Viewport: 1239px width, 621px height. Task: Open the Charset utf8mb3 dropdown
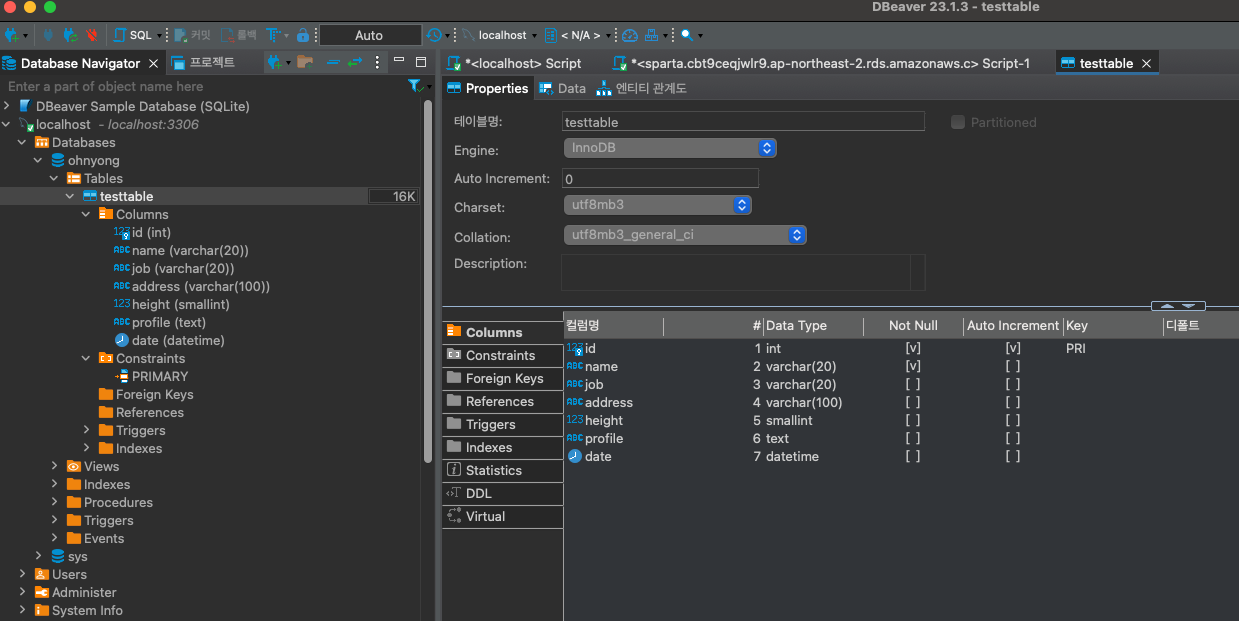(657, 204)
